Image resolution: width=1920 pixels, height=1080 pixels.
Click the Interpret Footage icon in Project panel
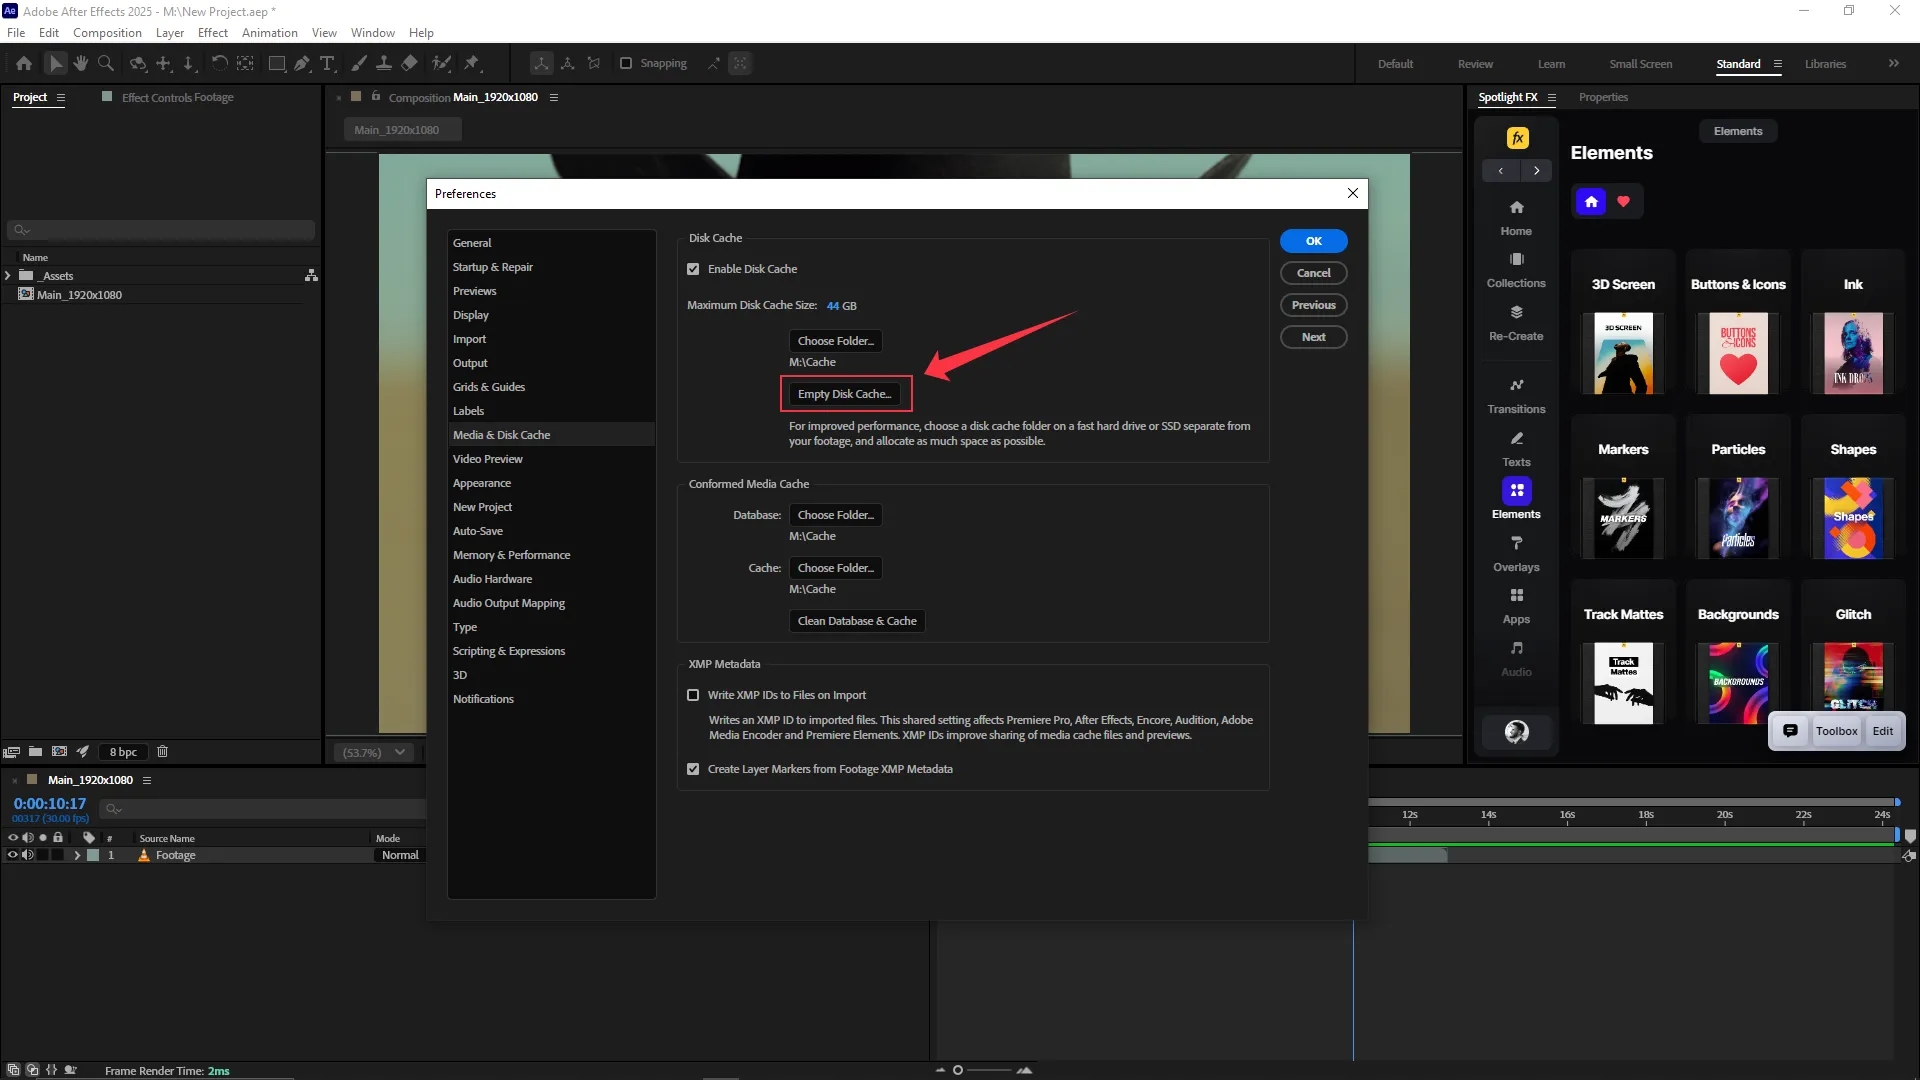(11, 751)
